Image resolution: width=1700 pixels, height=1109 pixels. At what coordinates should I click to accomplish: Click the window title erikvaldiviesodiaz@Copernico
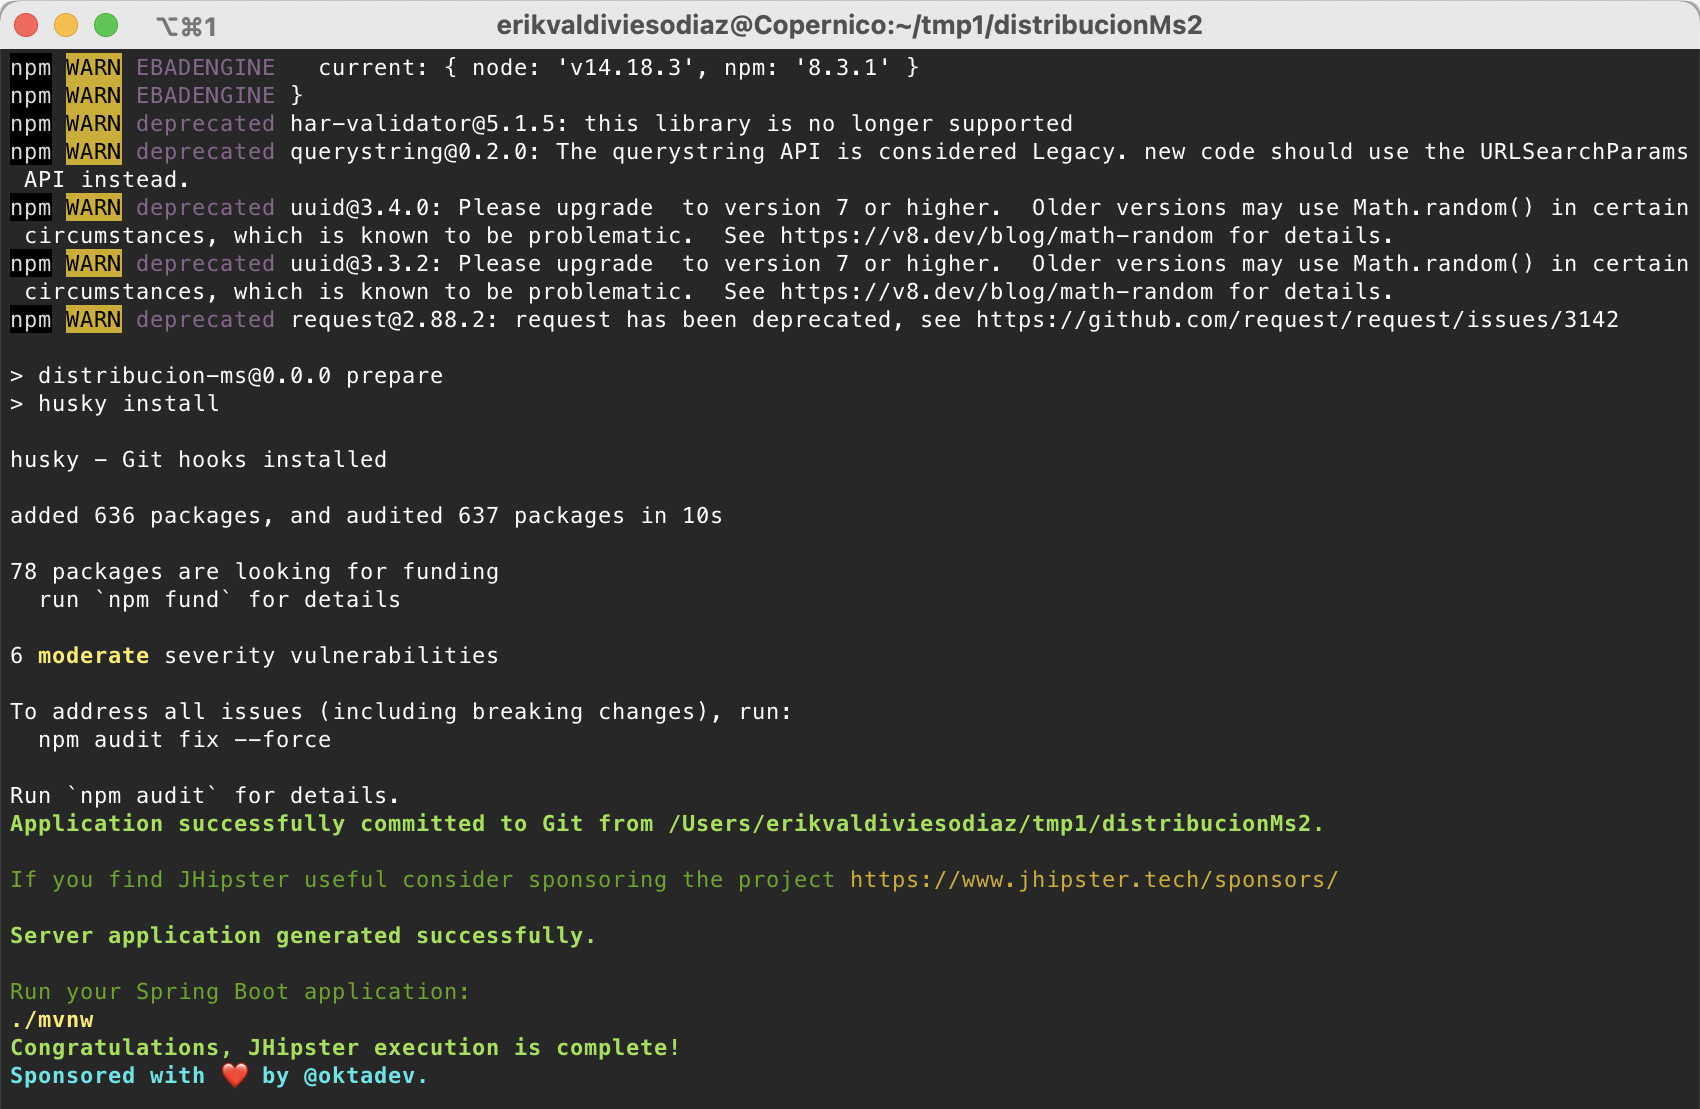[x=849, y=25]
